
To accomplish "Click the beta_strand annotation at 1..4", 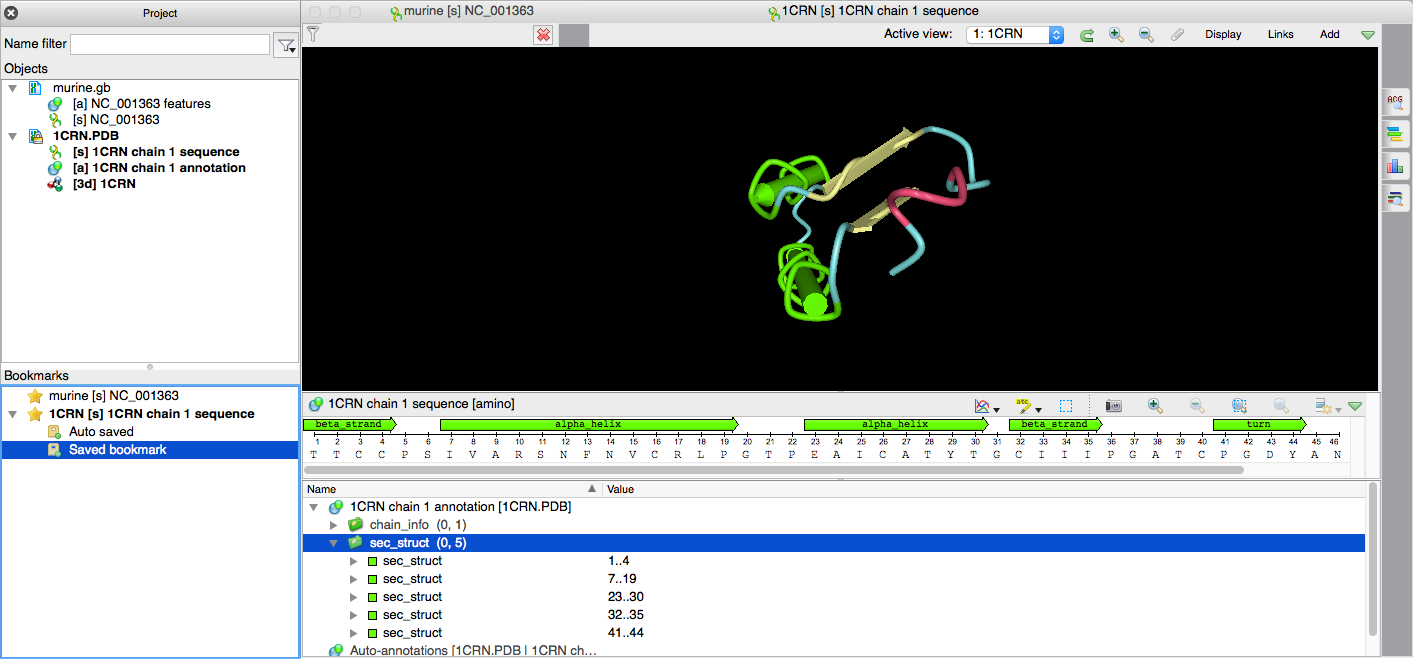I will click(349, 424).
